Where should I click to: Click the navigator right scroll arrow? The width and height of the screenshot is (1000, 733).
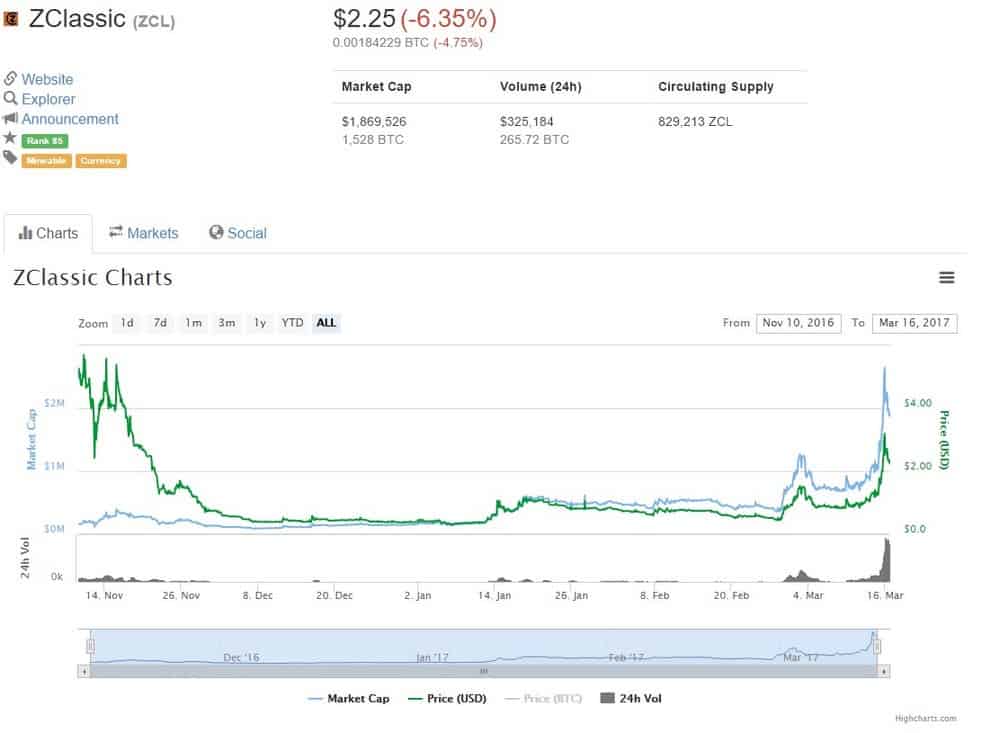pos(883,671)
